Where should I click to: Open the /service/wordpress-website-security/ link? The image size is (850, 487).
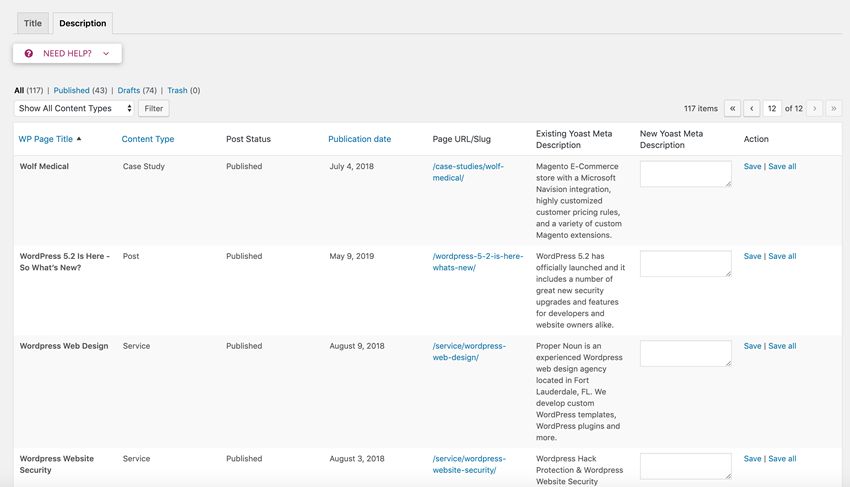[469, 464]
